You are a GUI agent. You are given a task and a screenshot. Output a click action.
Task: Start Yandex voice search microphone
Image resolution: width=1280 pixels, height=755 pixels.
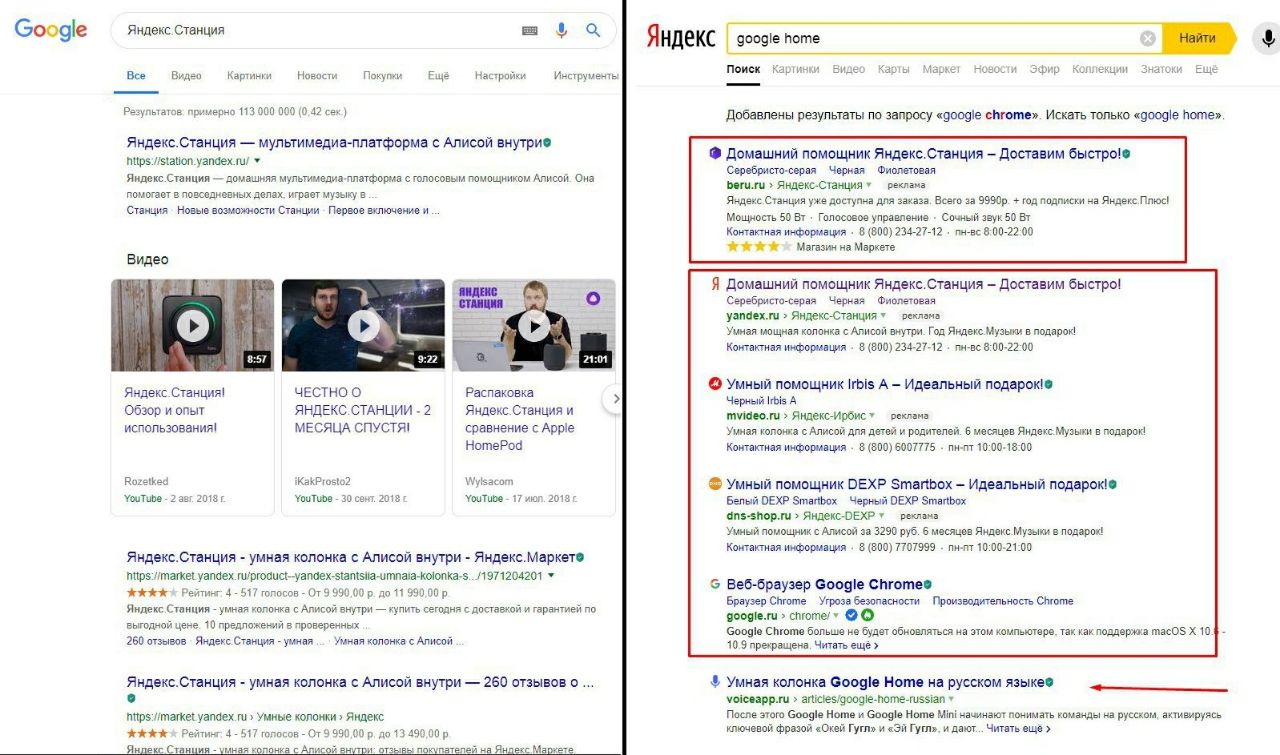click(x=1268, y=39)
